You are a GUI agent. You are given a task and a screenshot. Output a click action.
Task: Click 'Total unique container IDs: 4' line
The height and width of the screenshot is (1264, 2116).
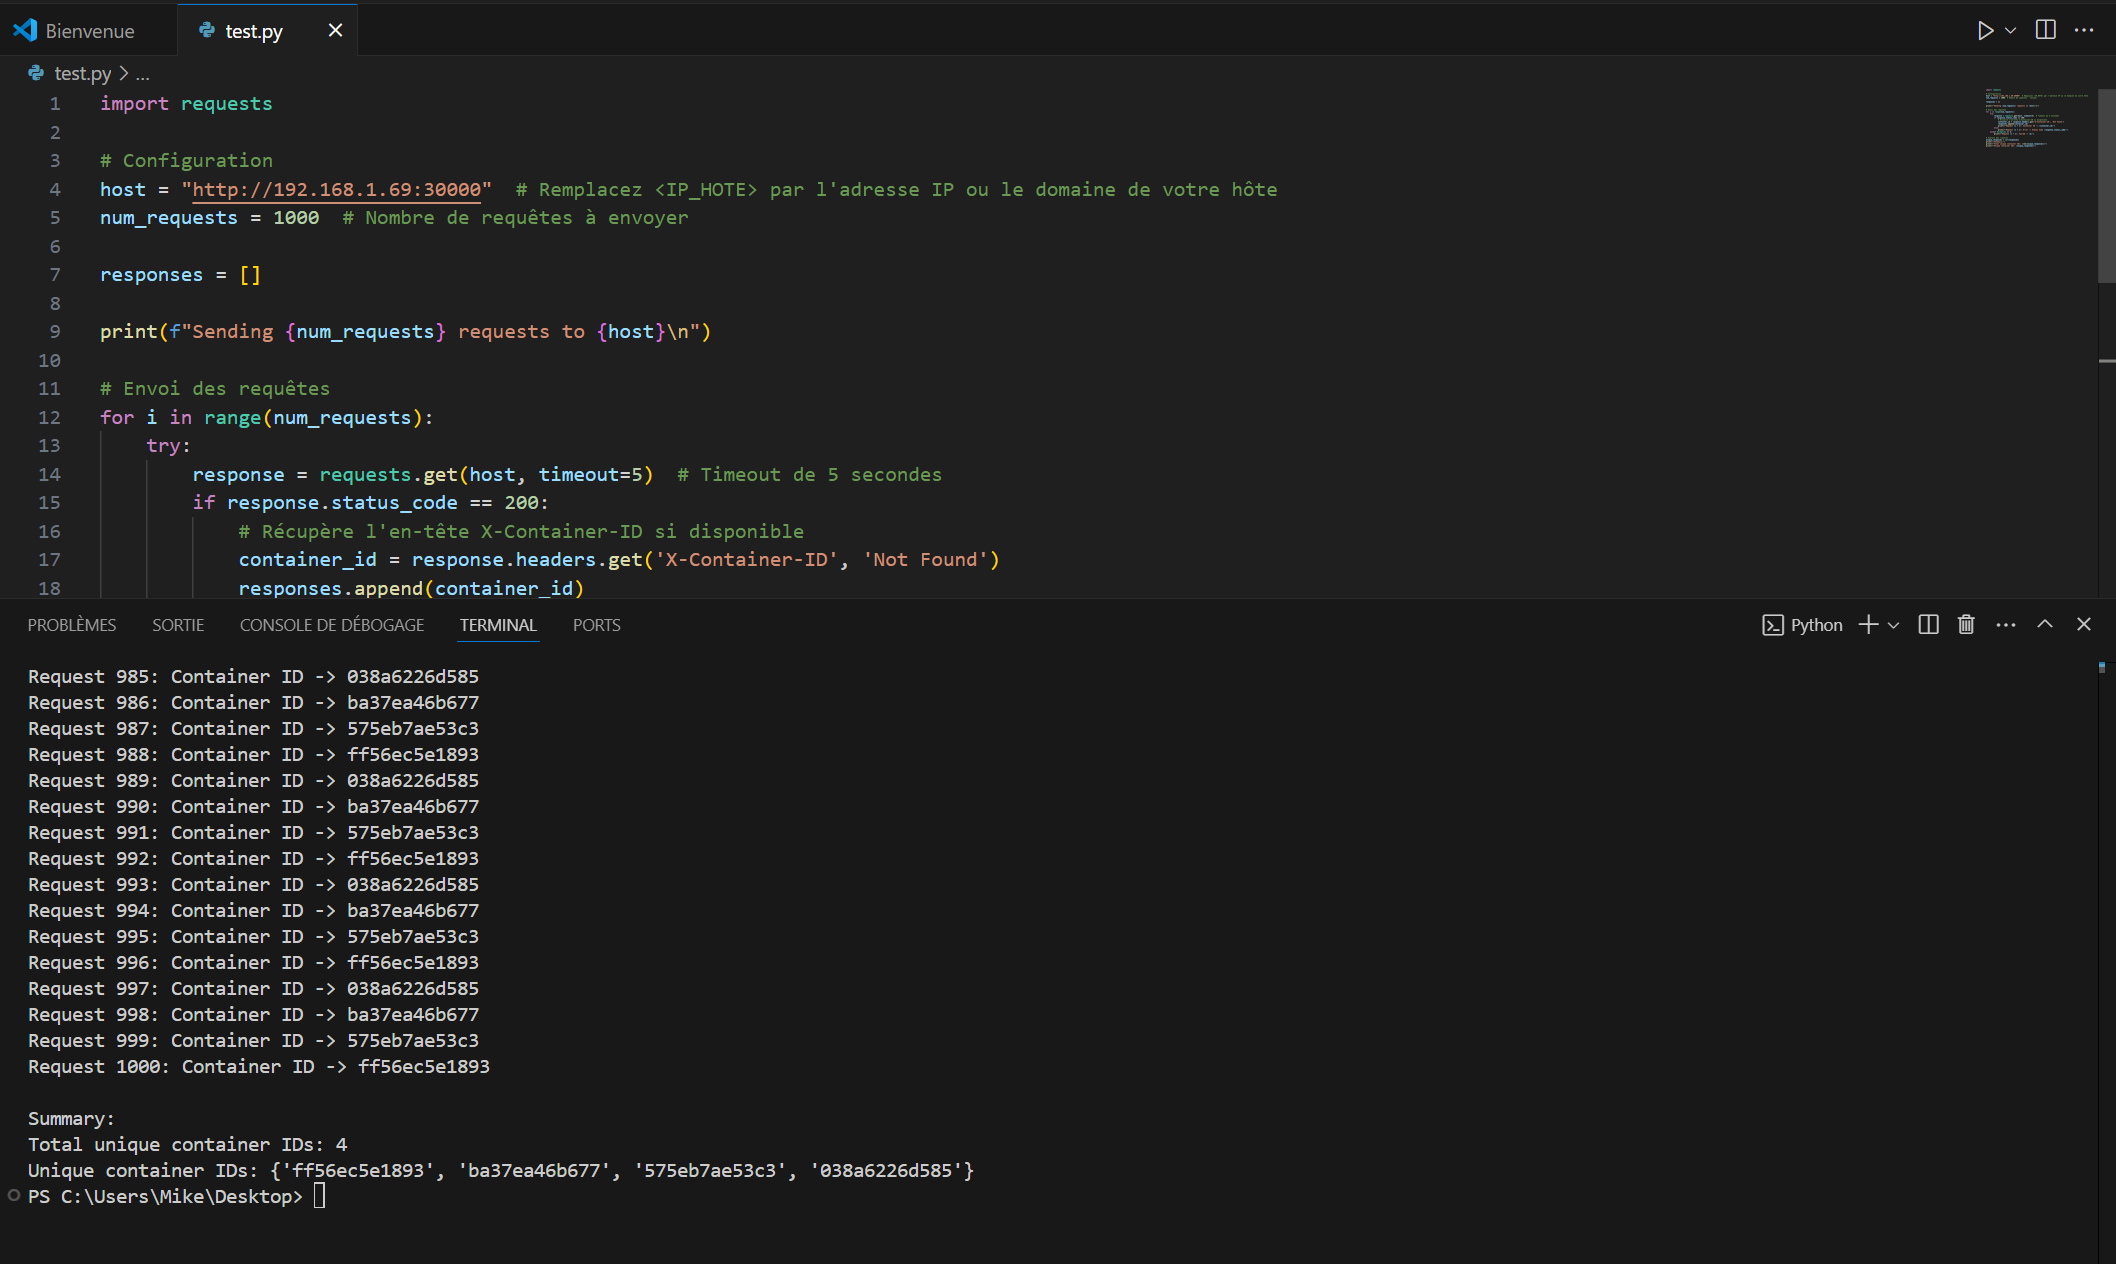click(187, 1145)
